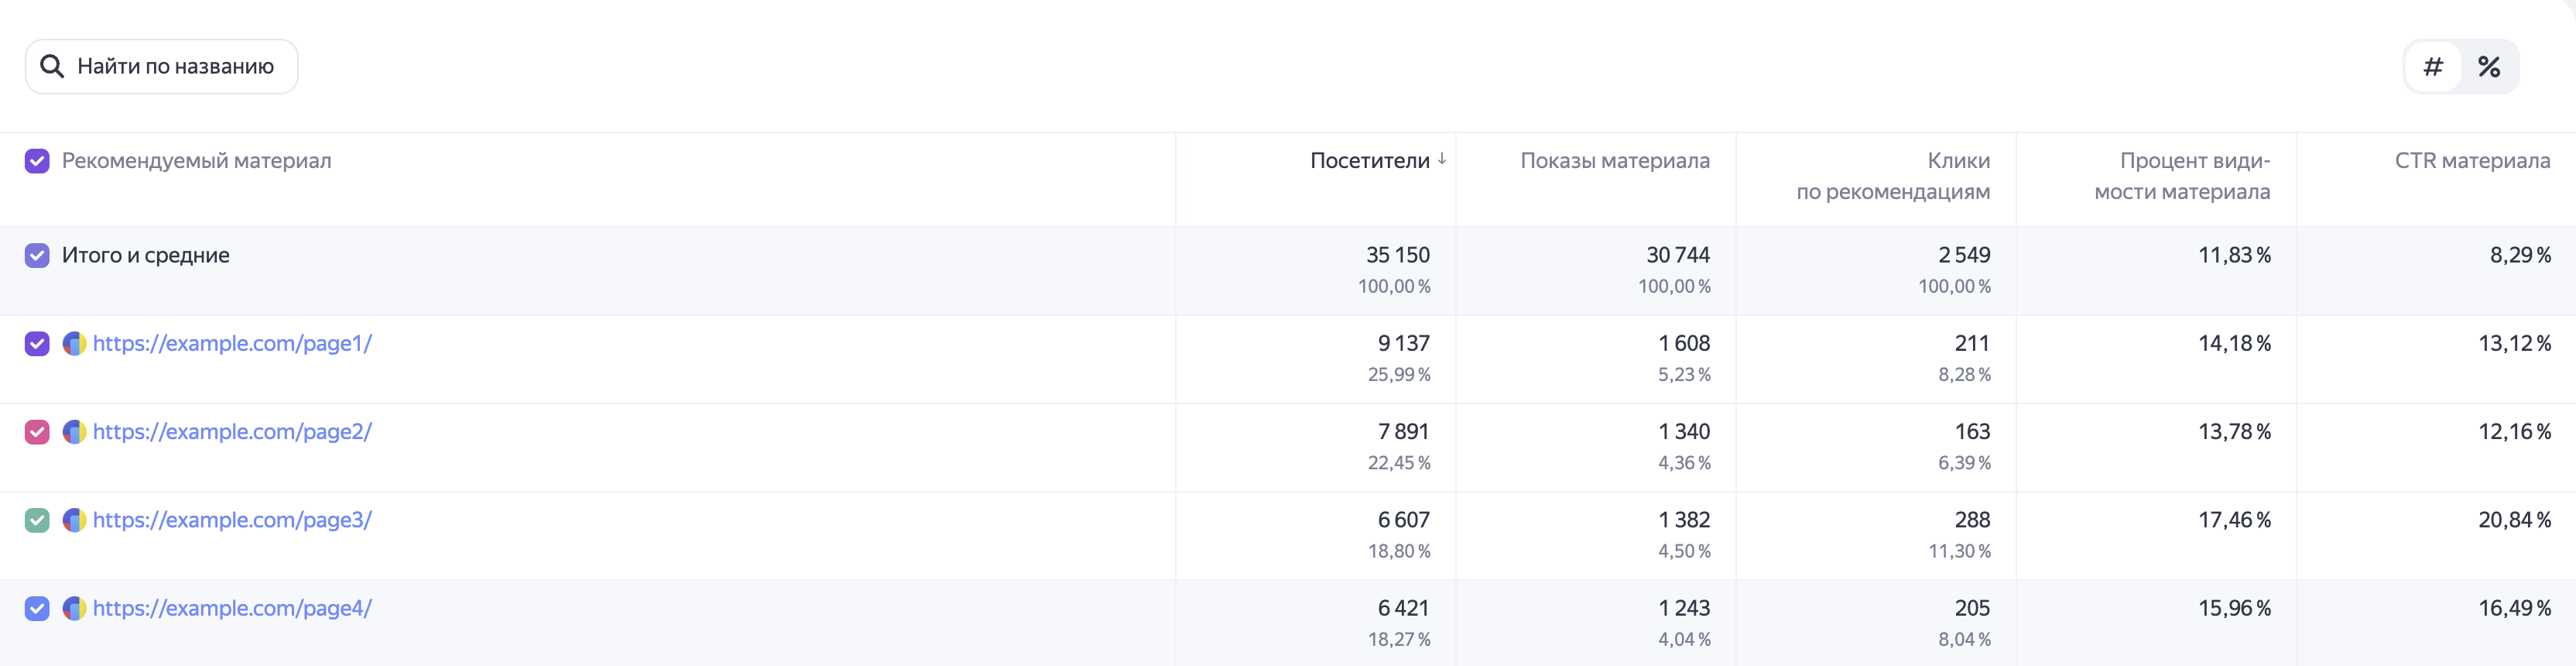Focus the Найти по названию search field

pos(162,67)
